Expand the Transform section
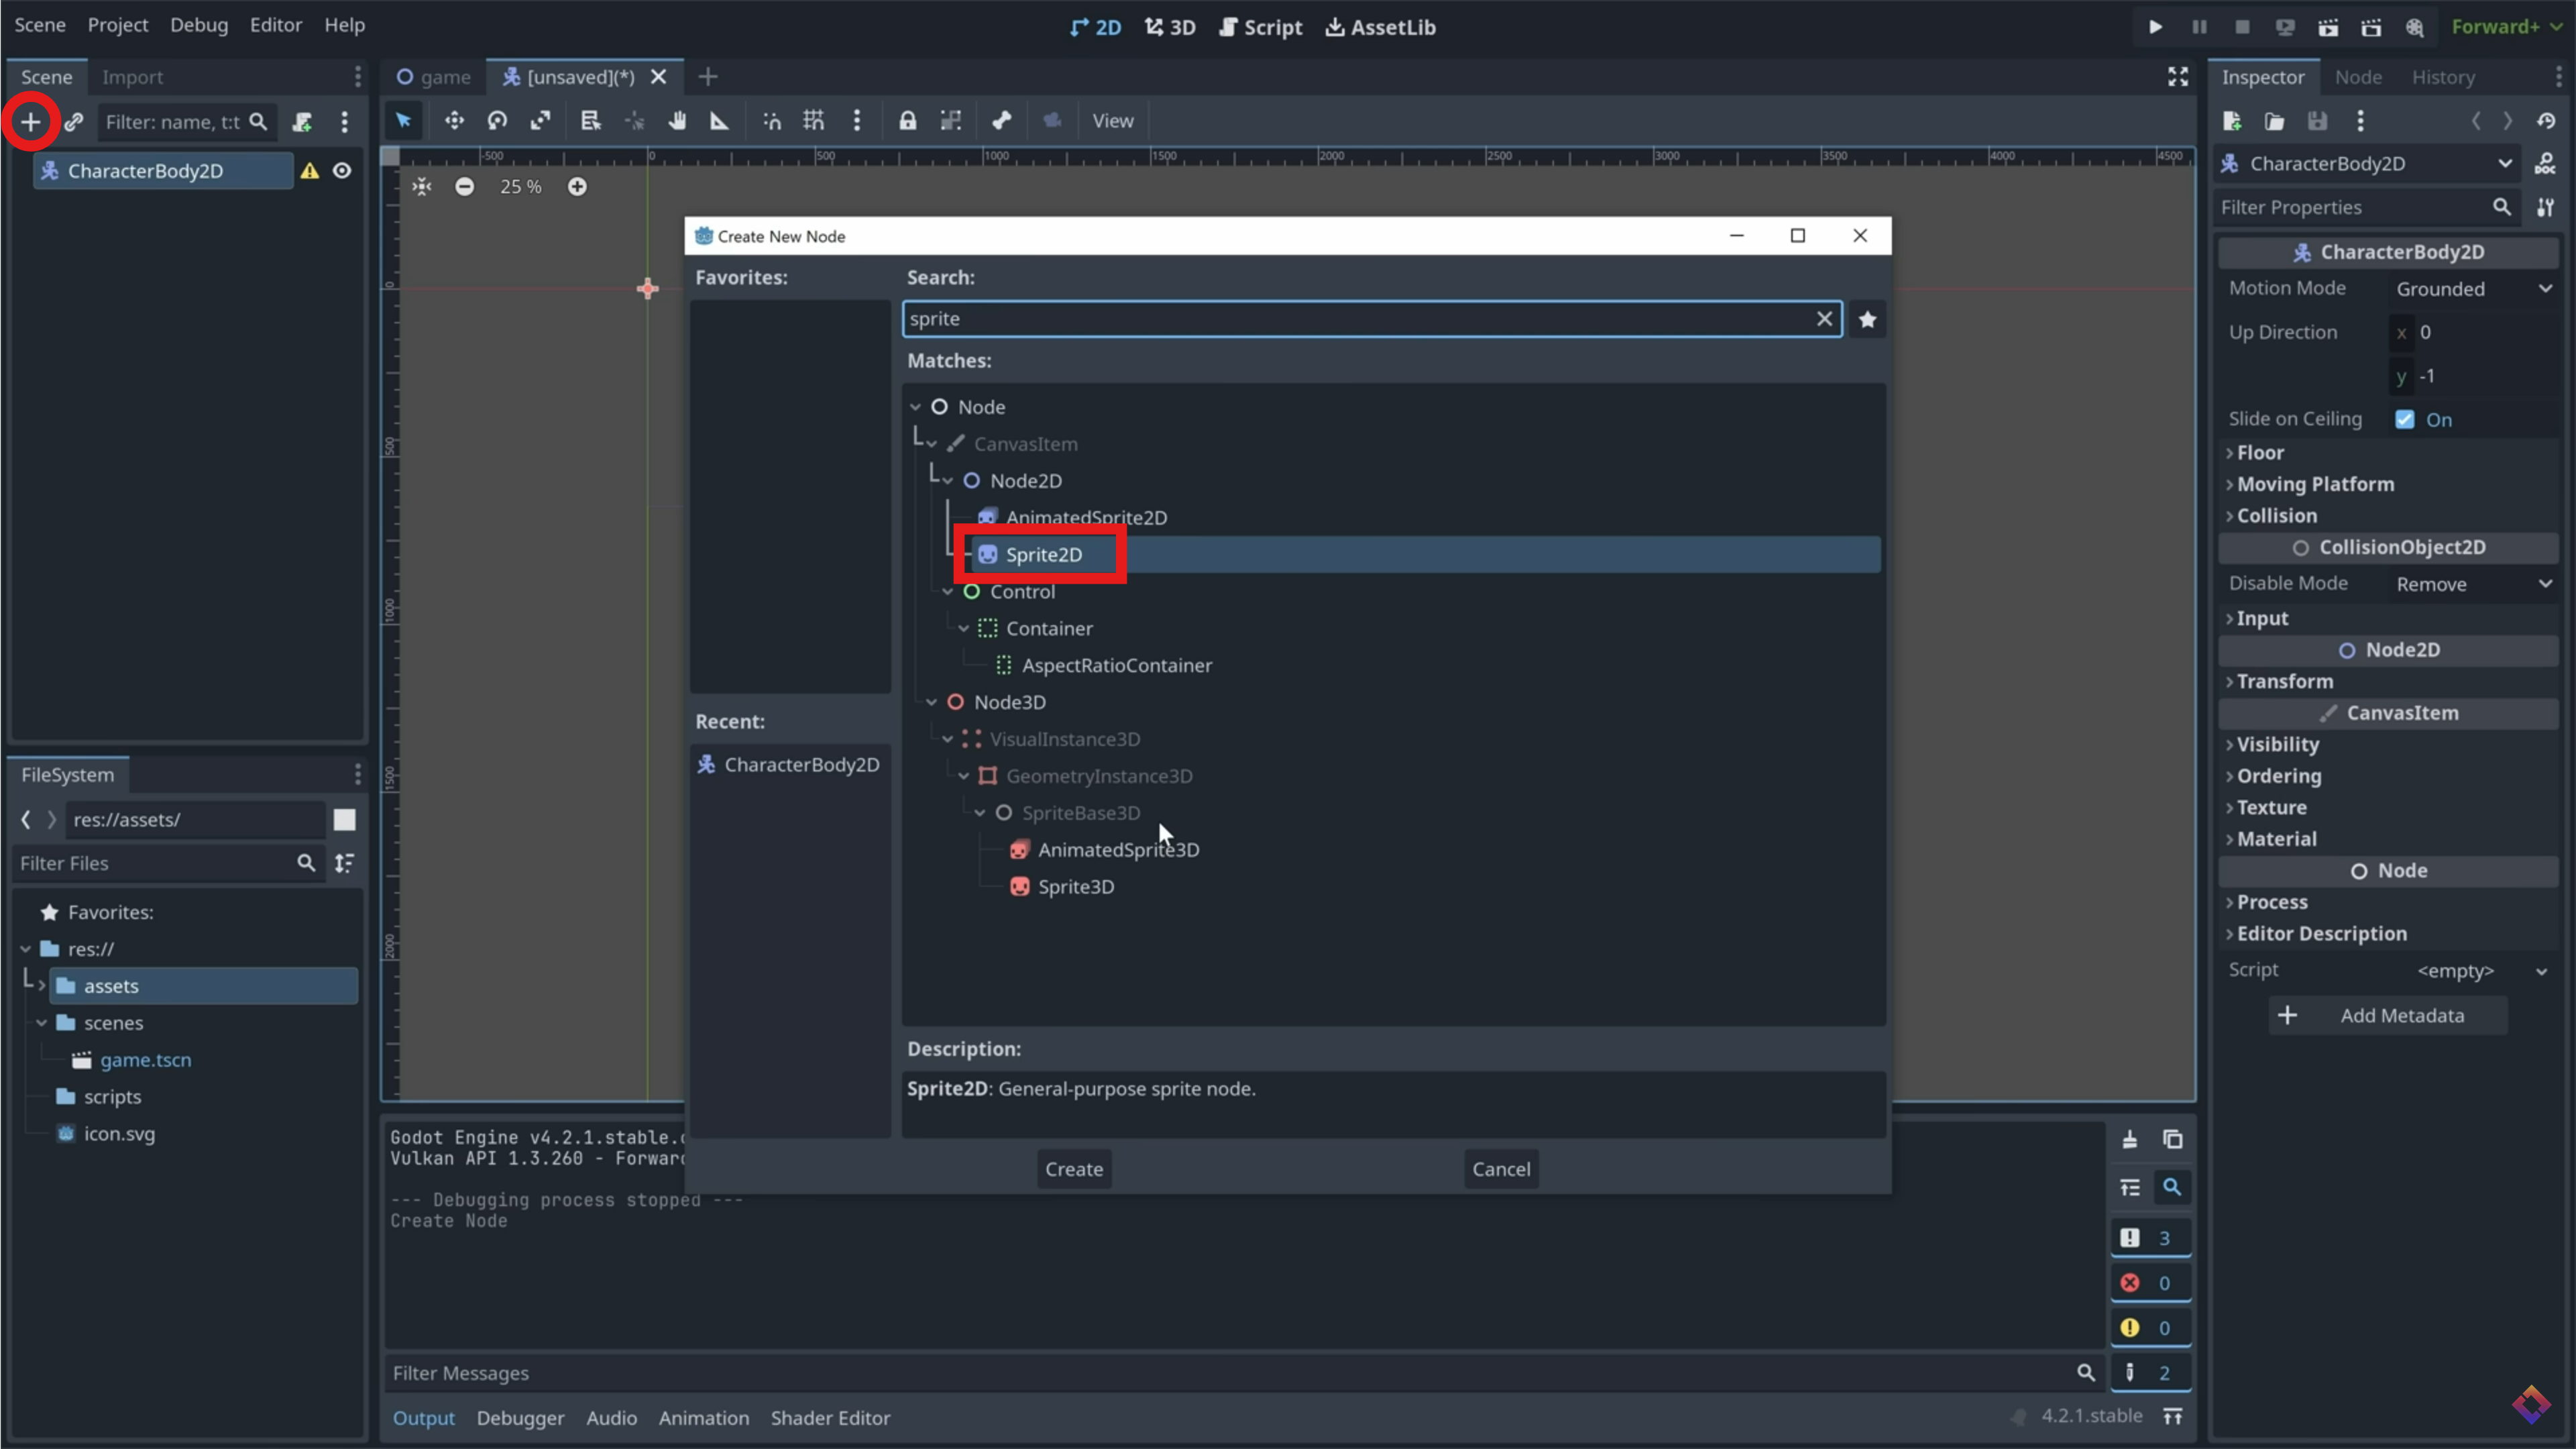This screenshot has height=1449, width=2576. (2284, 681)
